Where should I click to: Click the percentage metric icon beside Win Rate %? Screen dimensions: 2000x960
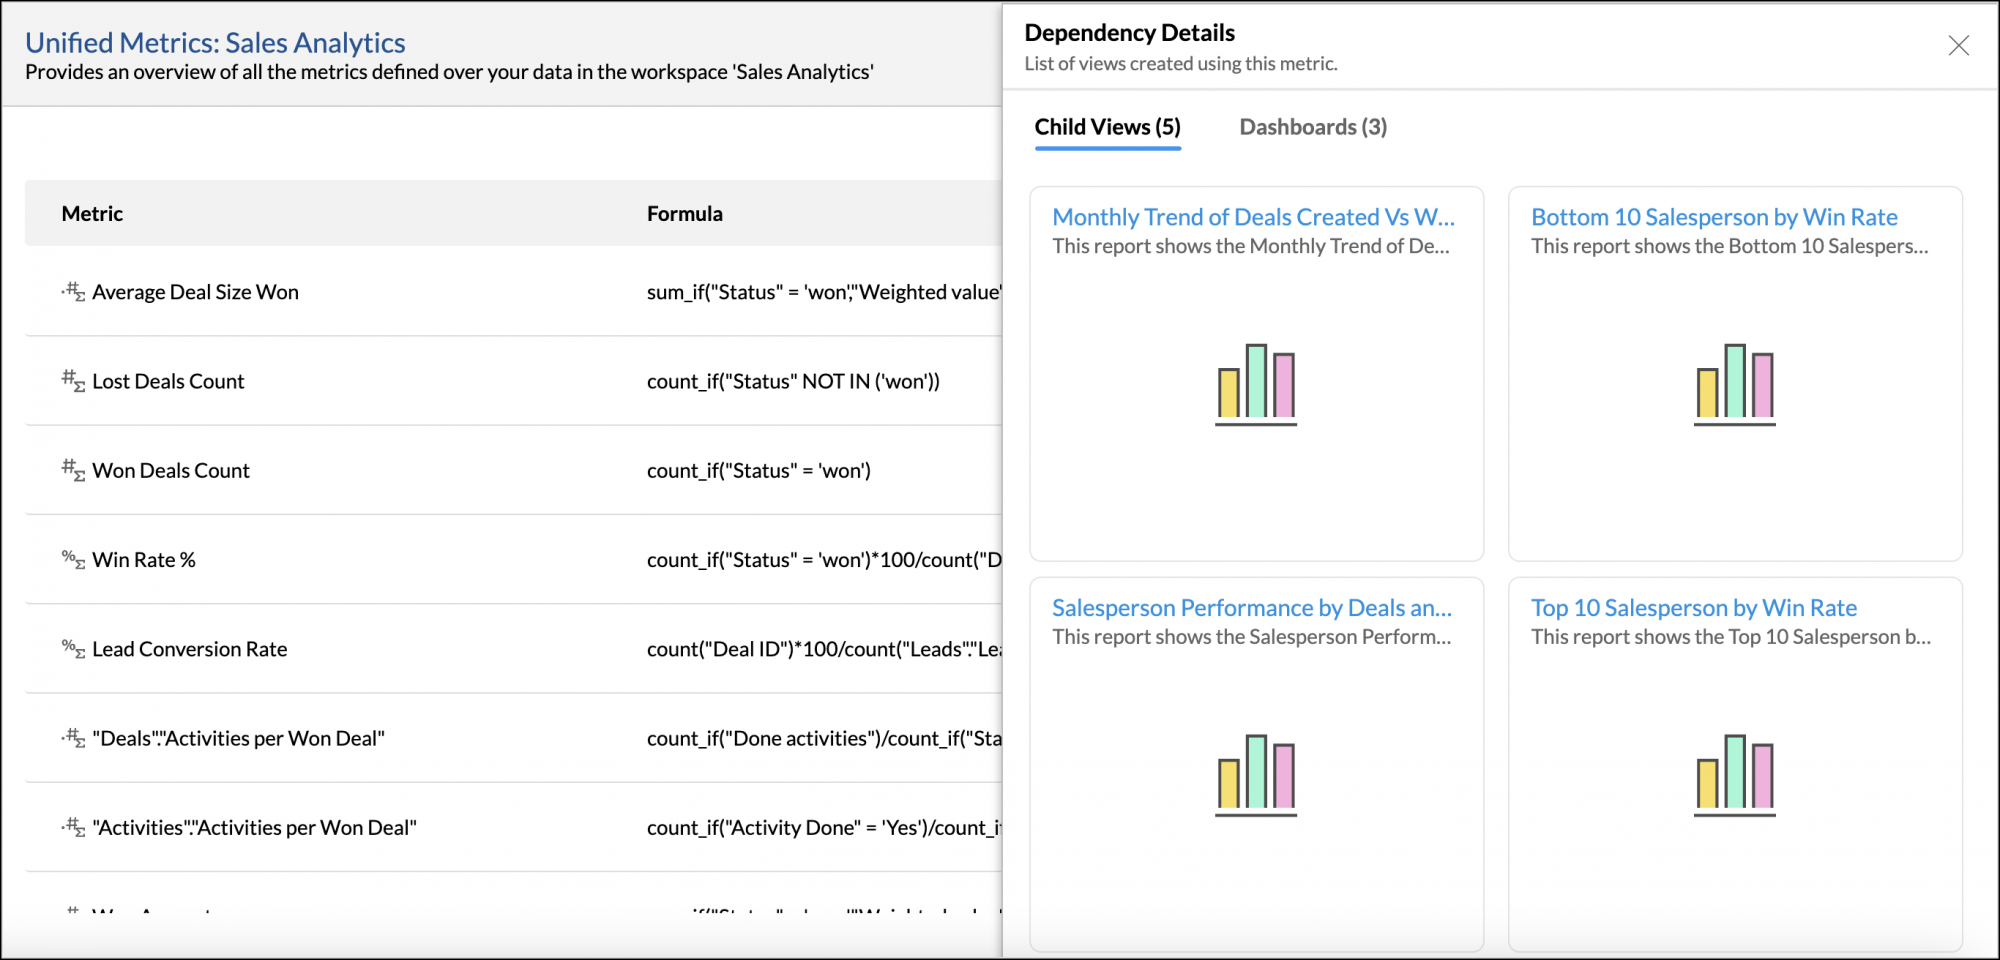(71, 559)
